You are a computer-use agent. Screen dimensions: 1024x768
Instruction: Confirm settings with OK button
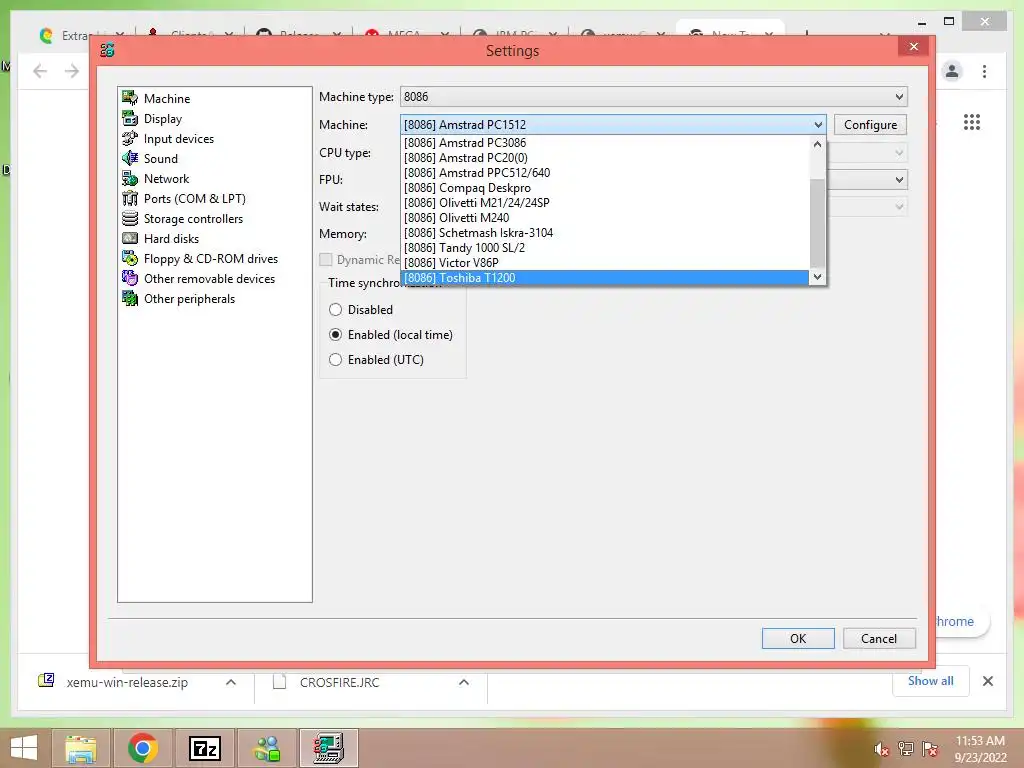pyautogui.click(x=798, y=638)
